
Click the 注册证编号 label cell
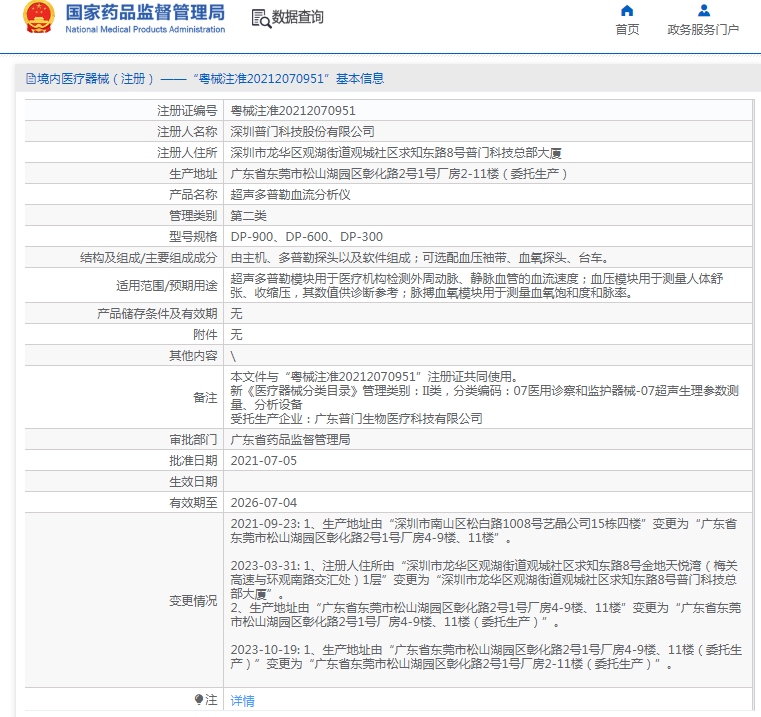[124, 111]
